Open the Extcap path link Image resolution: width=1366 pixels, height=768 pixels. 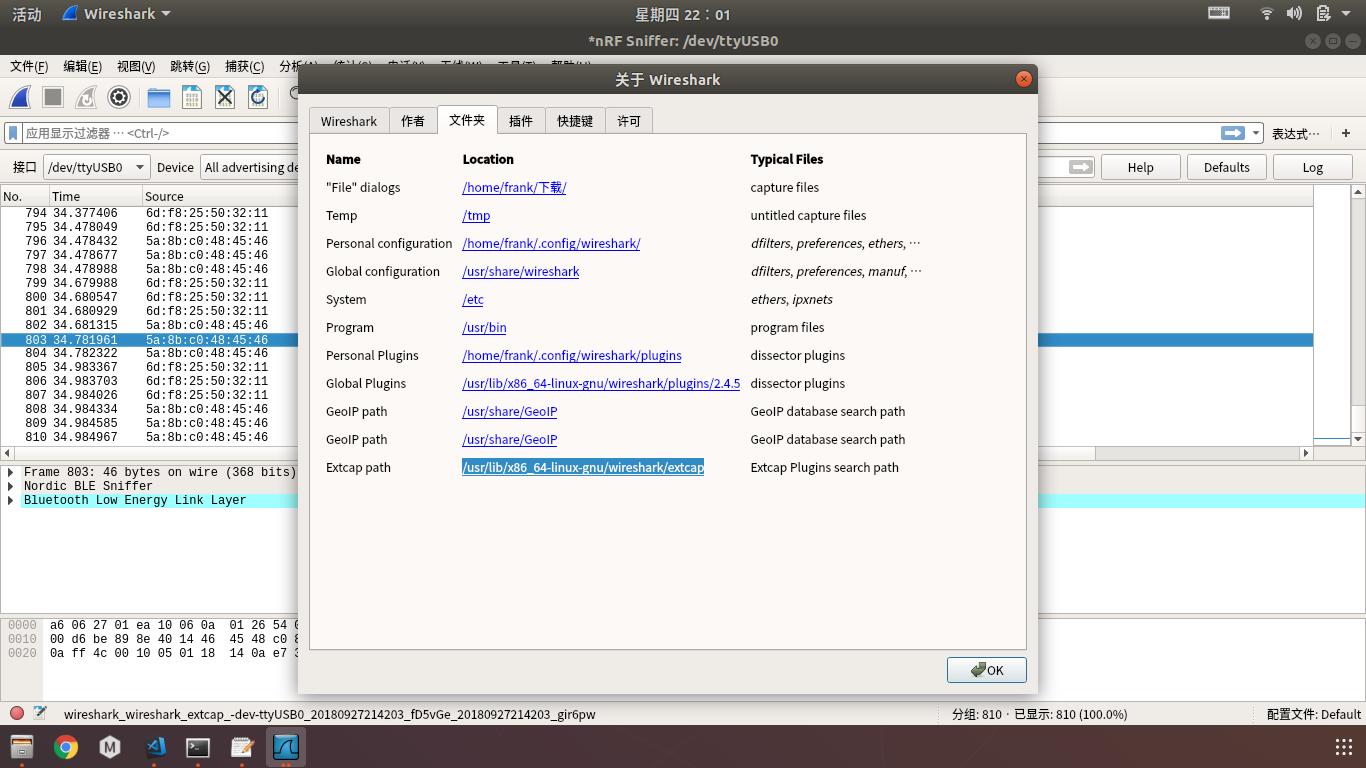(x=583, y=467)
